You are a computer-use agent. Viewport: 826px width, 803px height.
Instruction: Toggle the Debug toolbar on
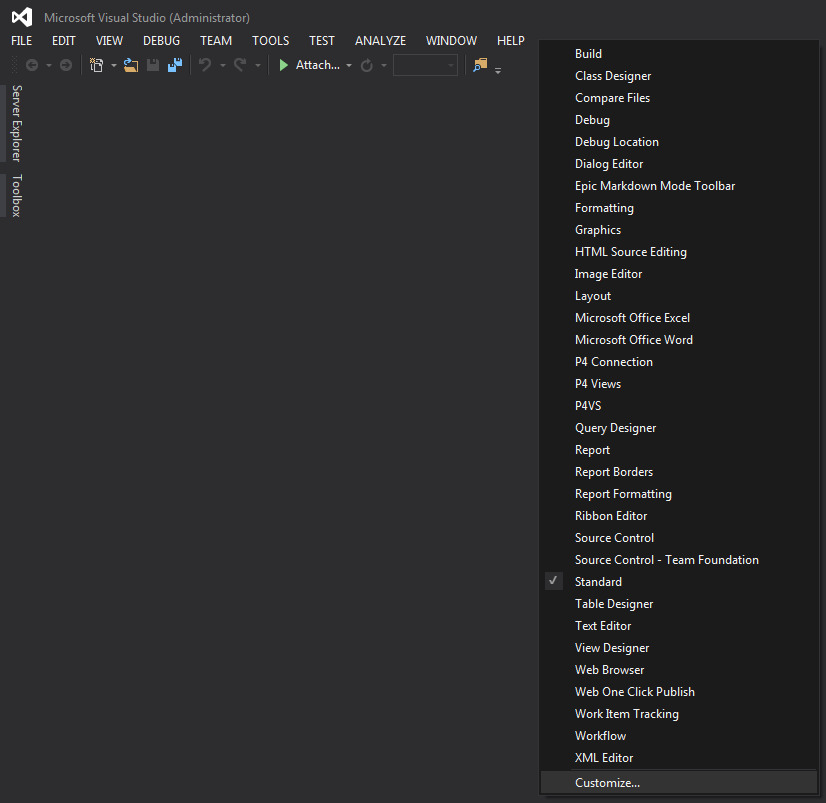(592, 119)
